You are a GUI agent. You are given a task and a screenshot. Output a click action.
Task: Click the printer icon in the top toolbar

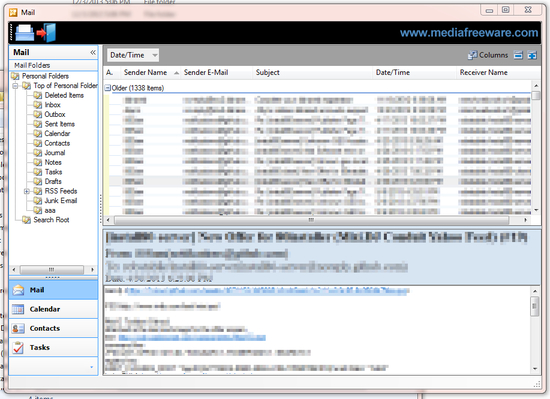pos(25,33)
